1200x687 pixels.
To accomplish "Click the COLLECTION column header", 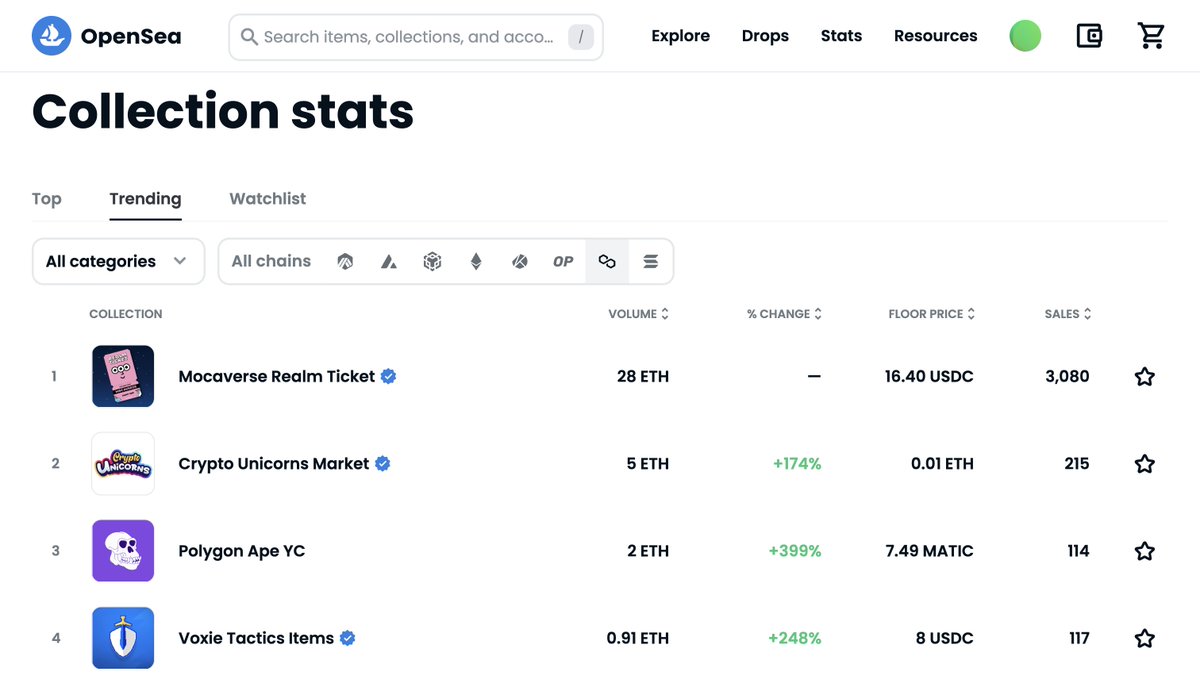I will pos(126,313).
